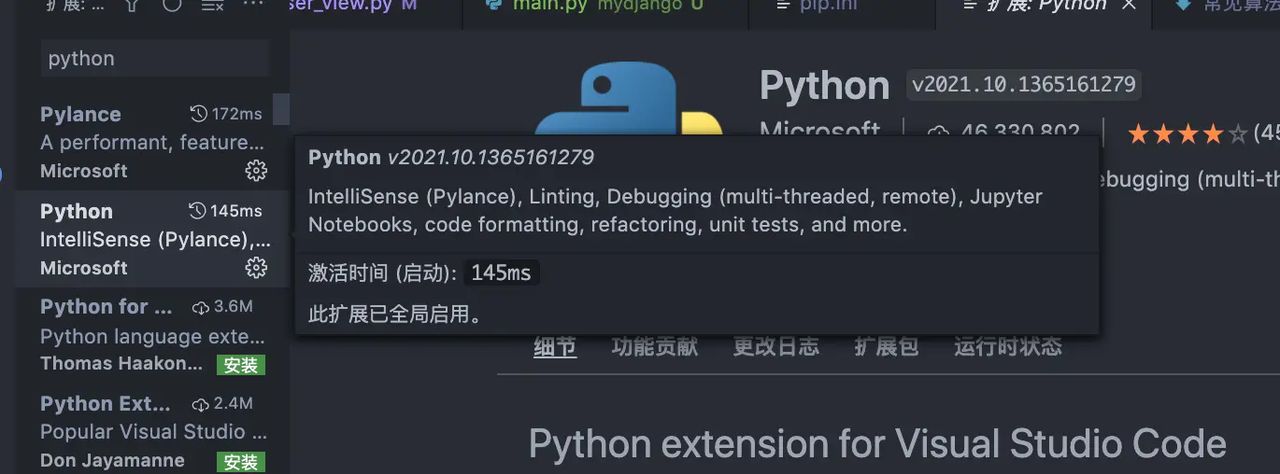Click the Pylance activation time clock icon
1280x474 pixels.
pyautogui.click(x=198, y=114)
